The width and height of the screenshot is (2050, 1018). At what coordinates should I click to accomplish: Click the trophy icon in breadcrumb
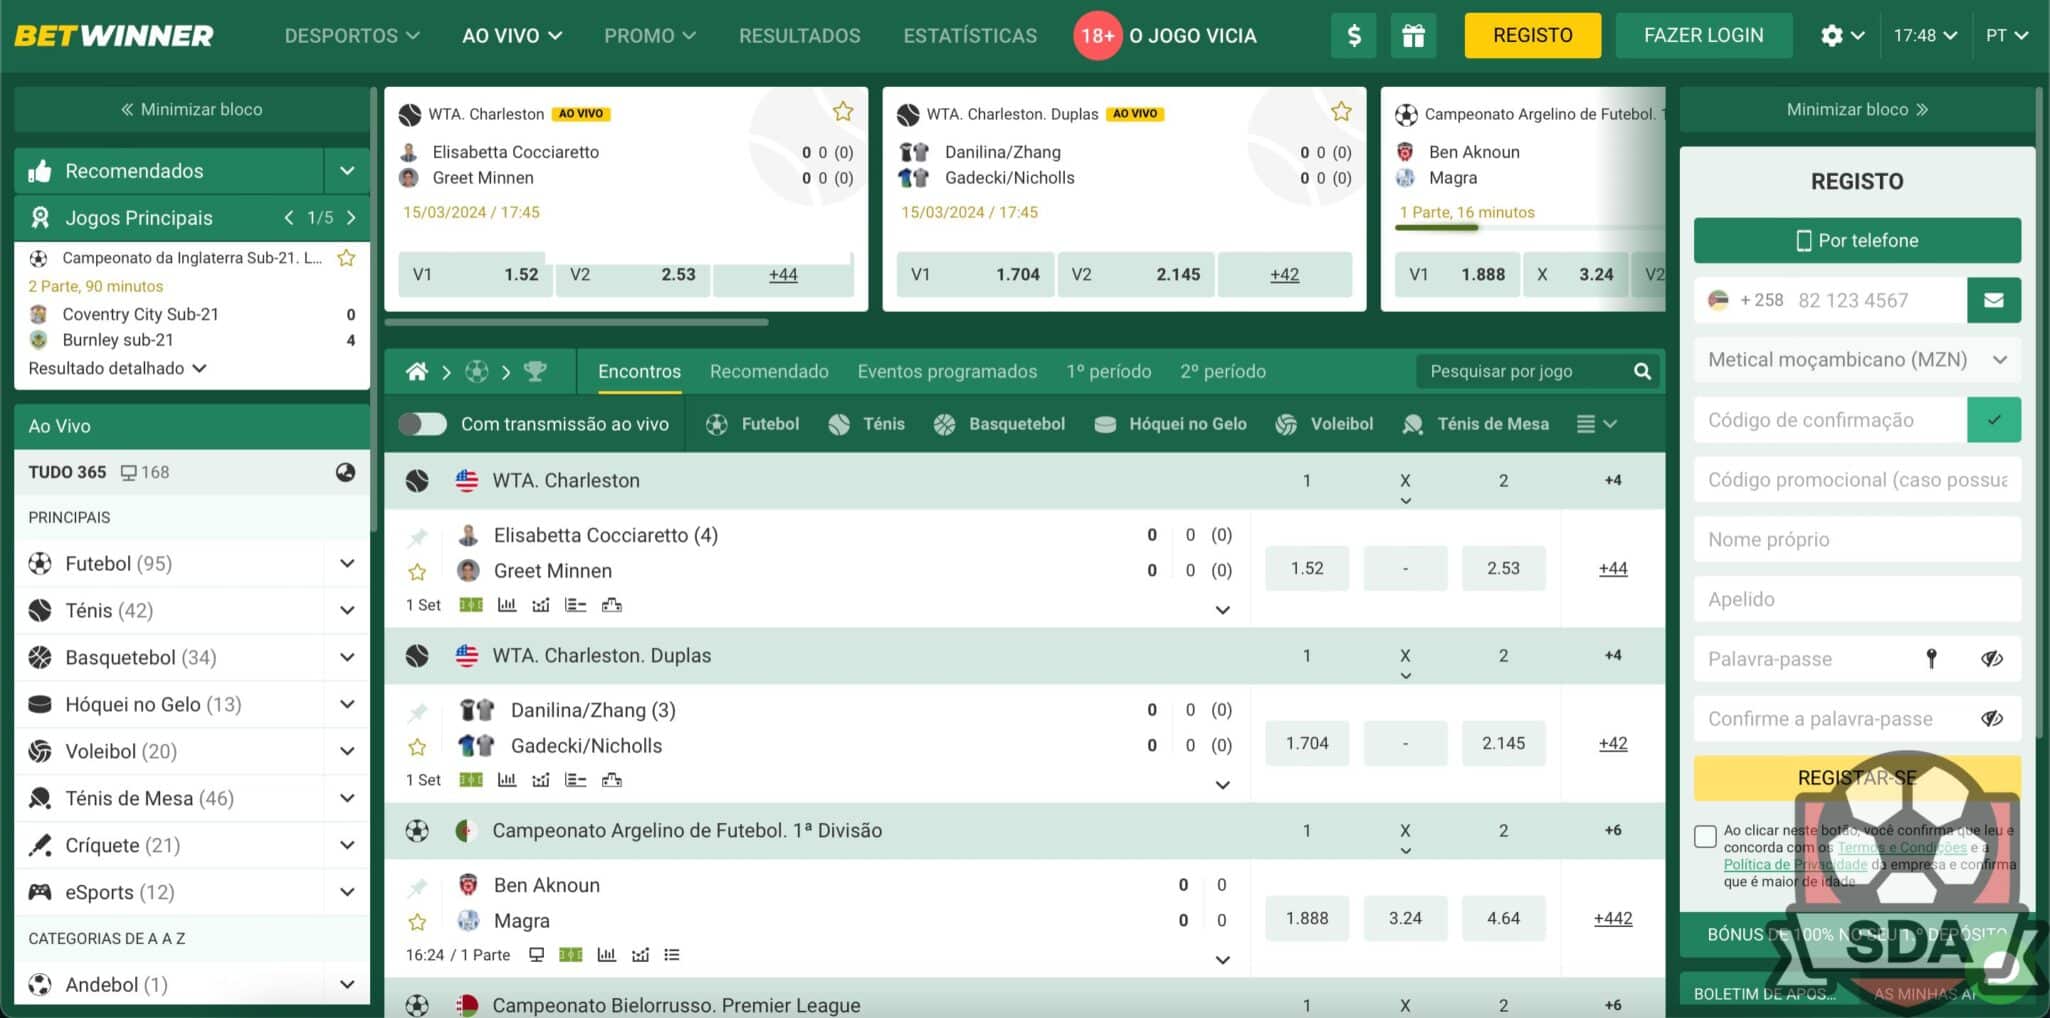[535, 372]
